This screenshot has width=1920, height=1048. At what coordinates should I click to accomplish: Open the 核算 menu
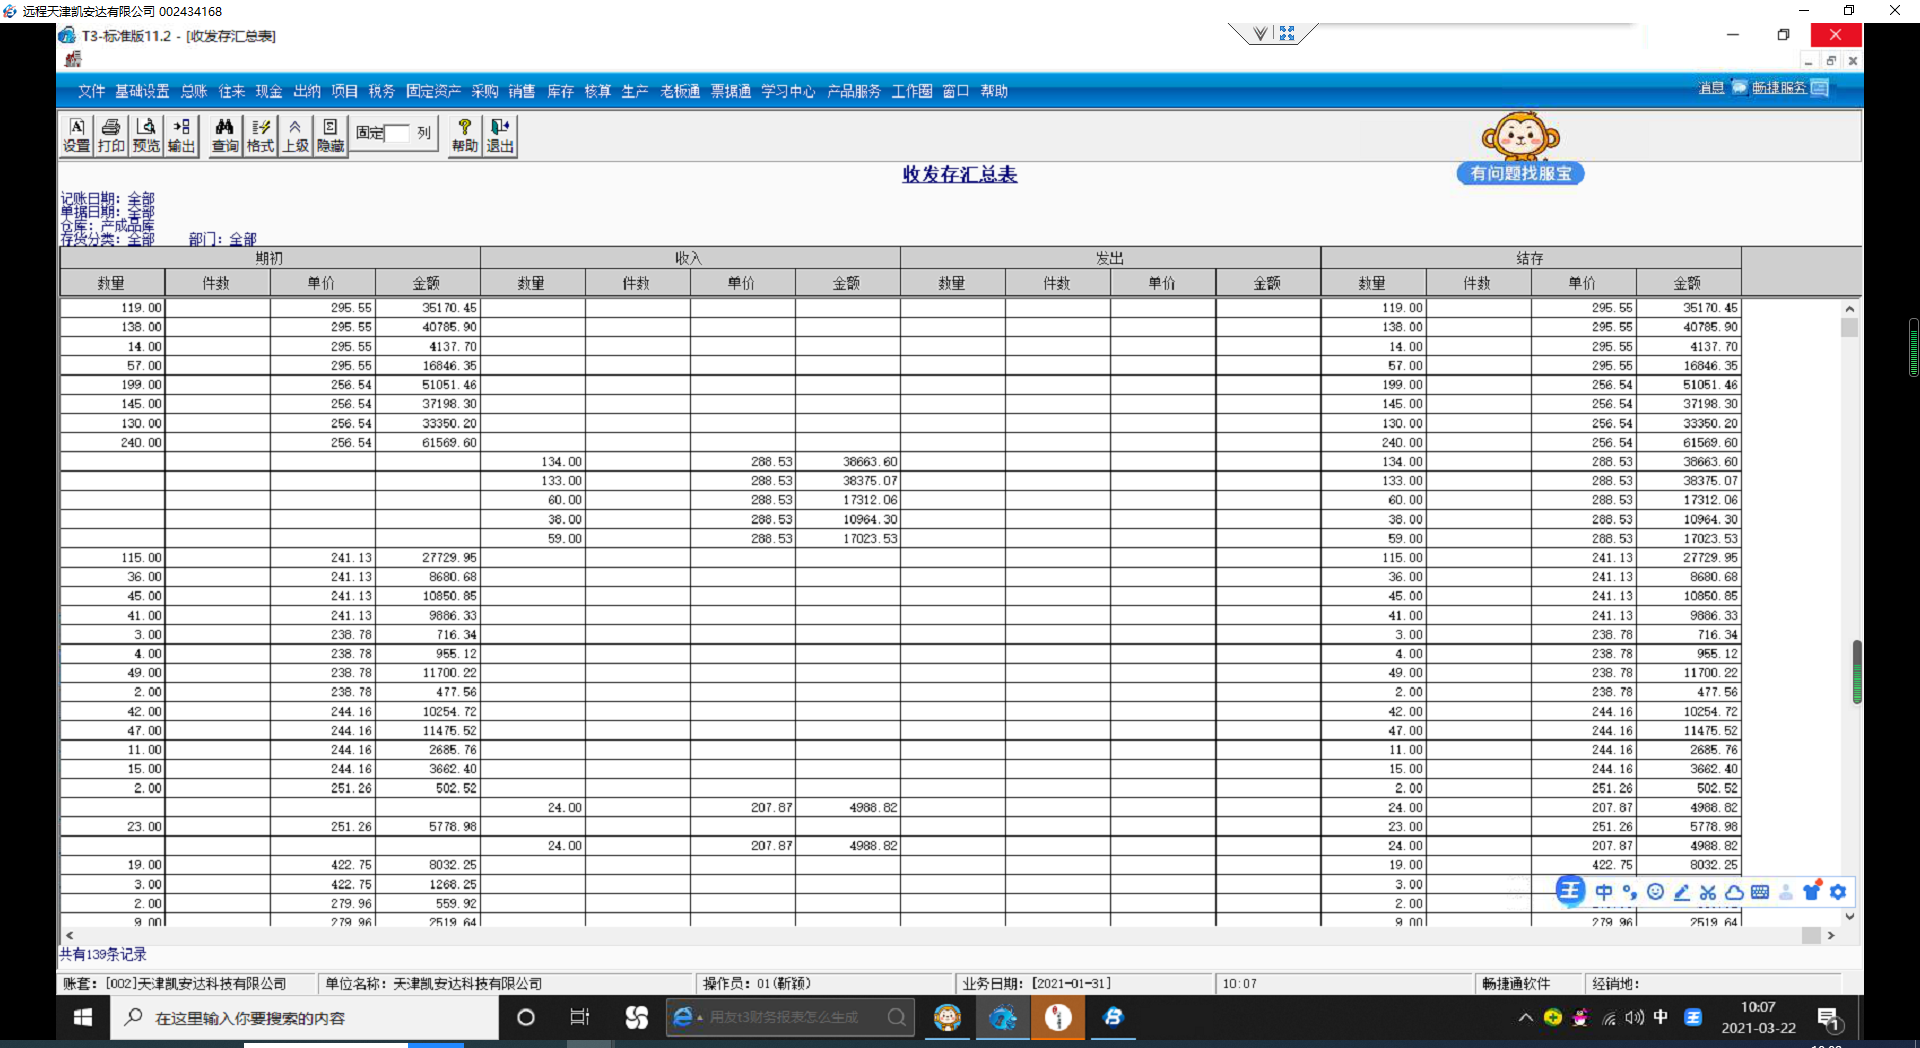point(597,91)
